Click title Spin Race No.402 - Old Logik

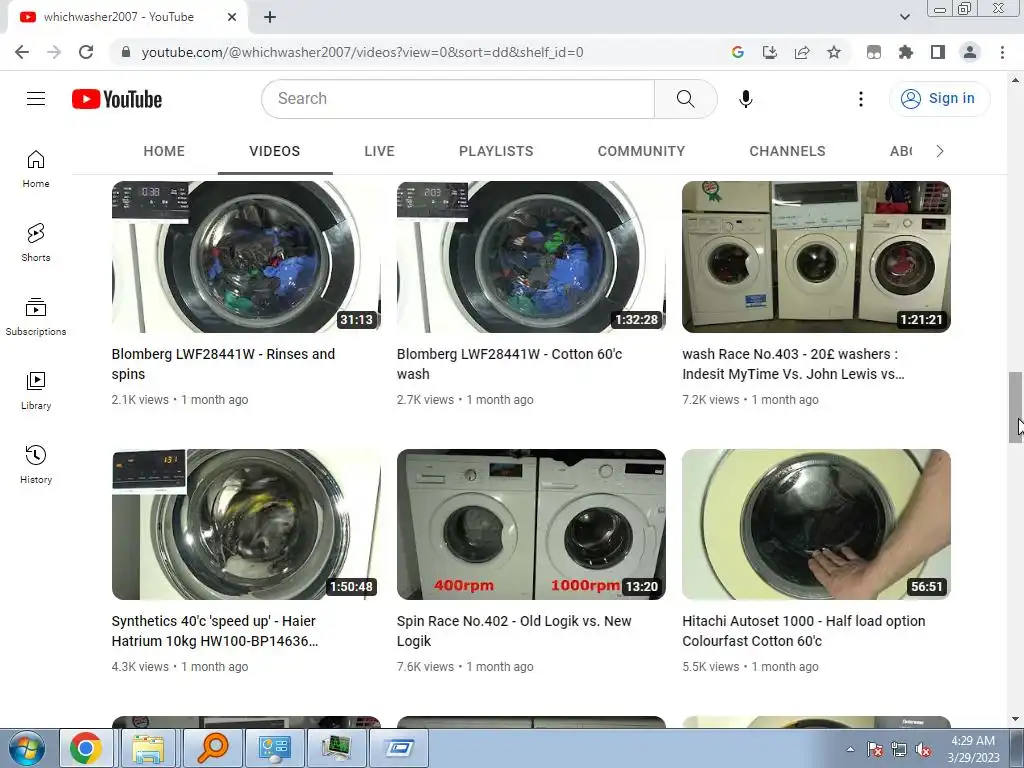[514, 631]
